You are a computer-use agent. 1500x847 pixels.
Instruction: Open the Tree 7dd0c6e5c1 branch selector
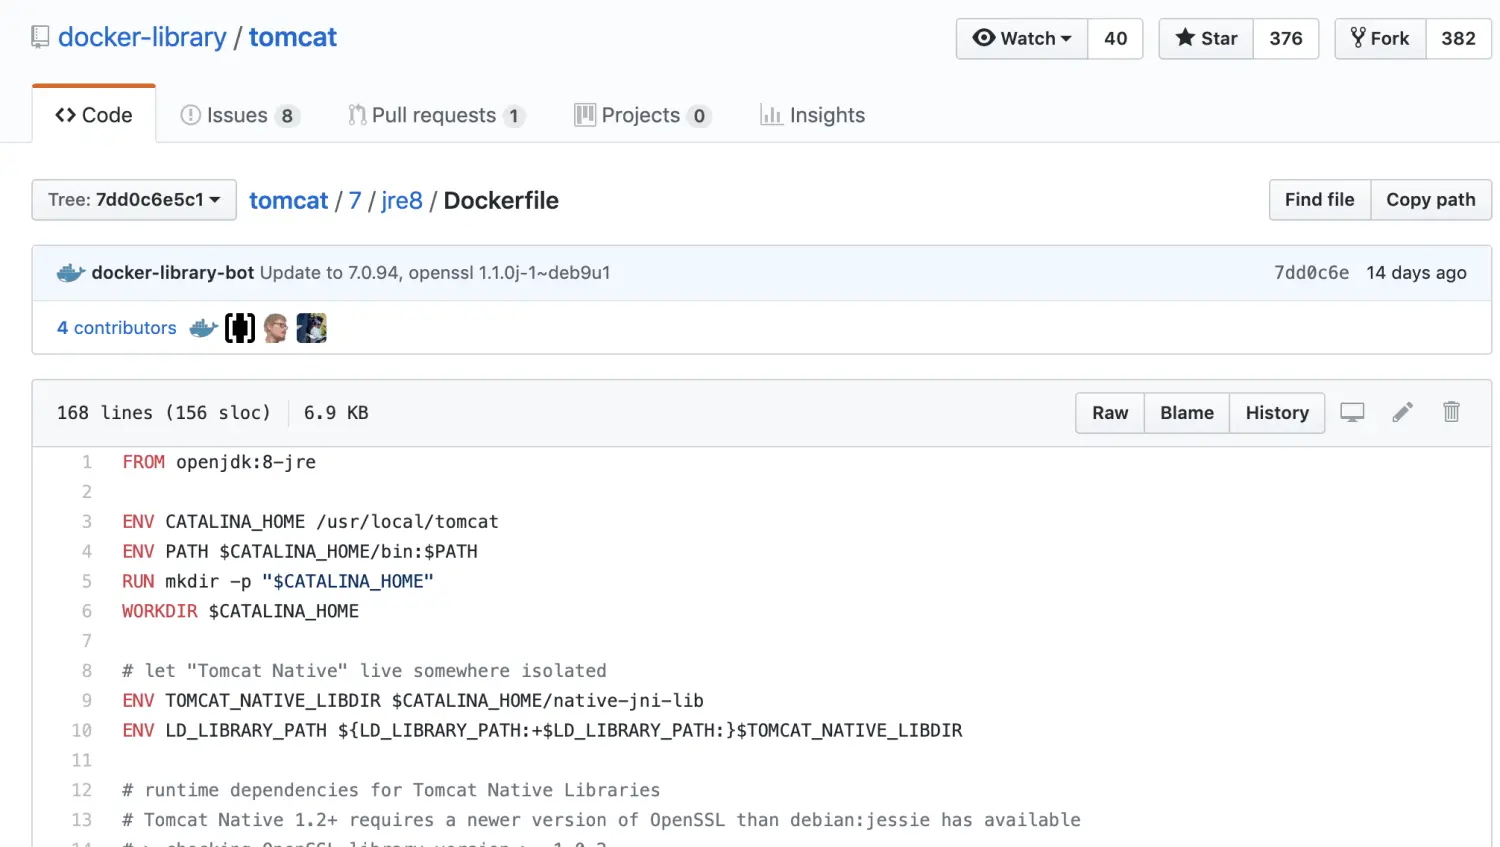[134, 200]
